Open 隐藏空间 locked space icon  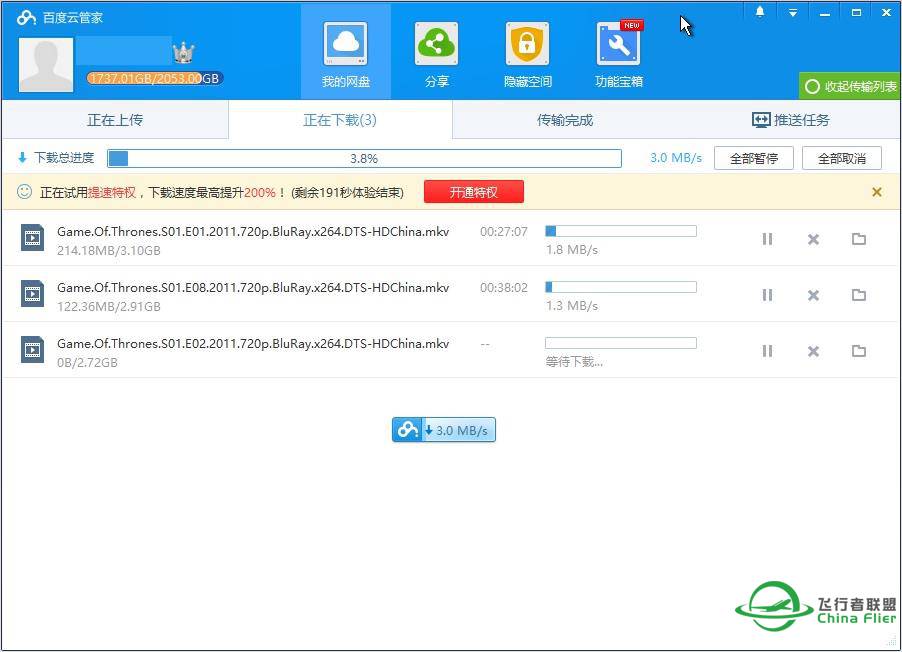coord(527,45)
